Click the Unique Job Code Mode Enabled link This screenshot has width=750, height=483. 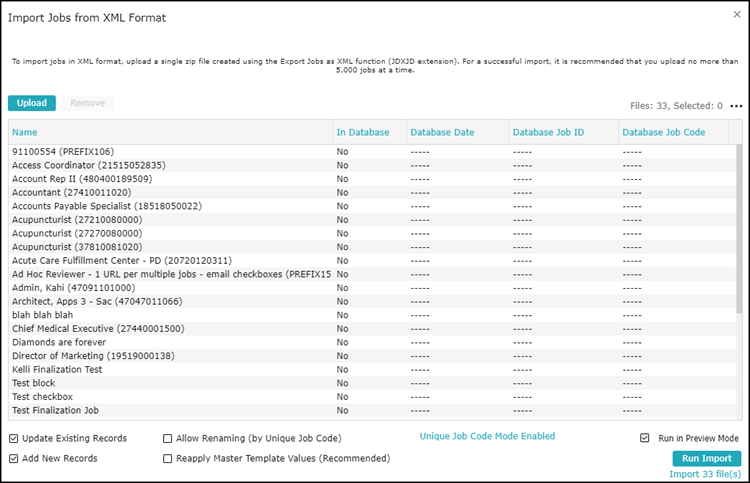(x=487, y=436)
